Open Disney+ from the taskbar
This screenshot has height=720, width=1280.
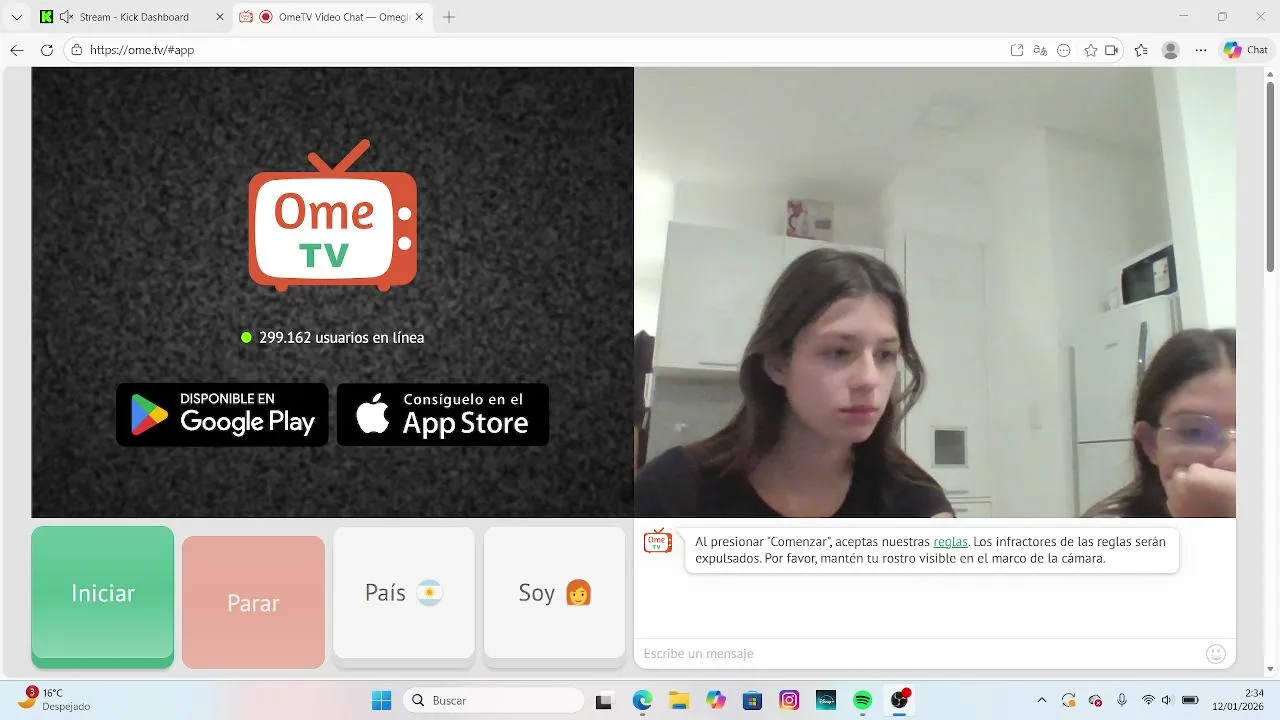(826, 701)
